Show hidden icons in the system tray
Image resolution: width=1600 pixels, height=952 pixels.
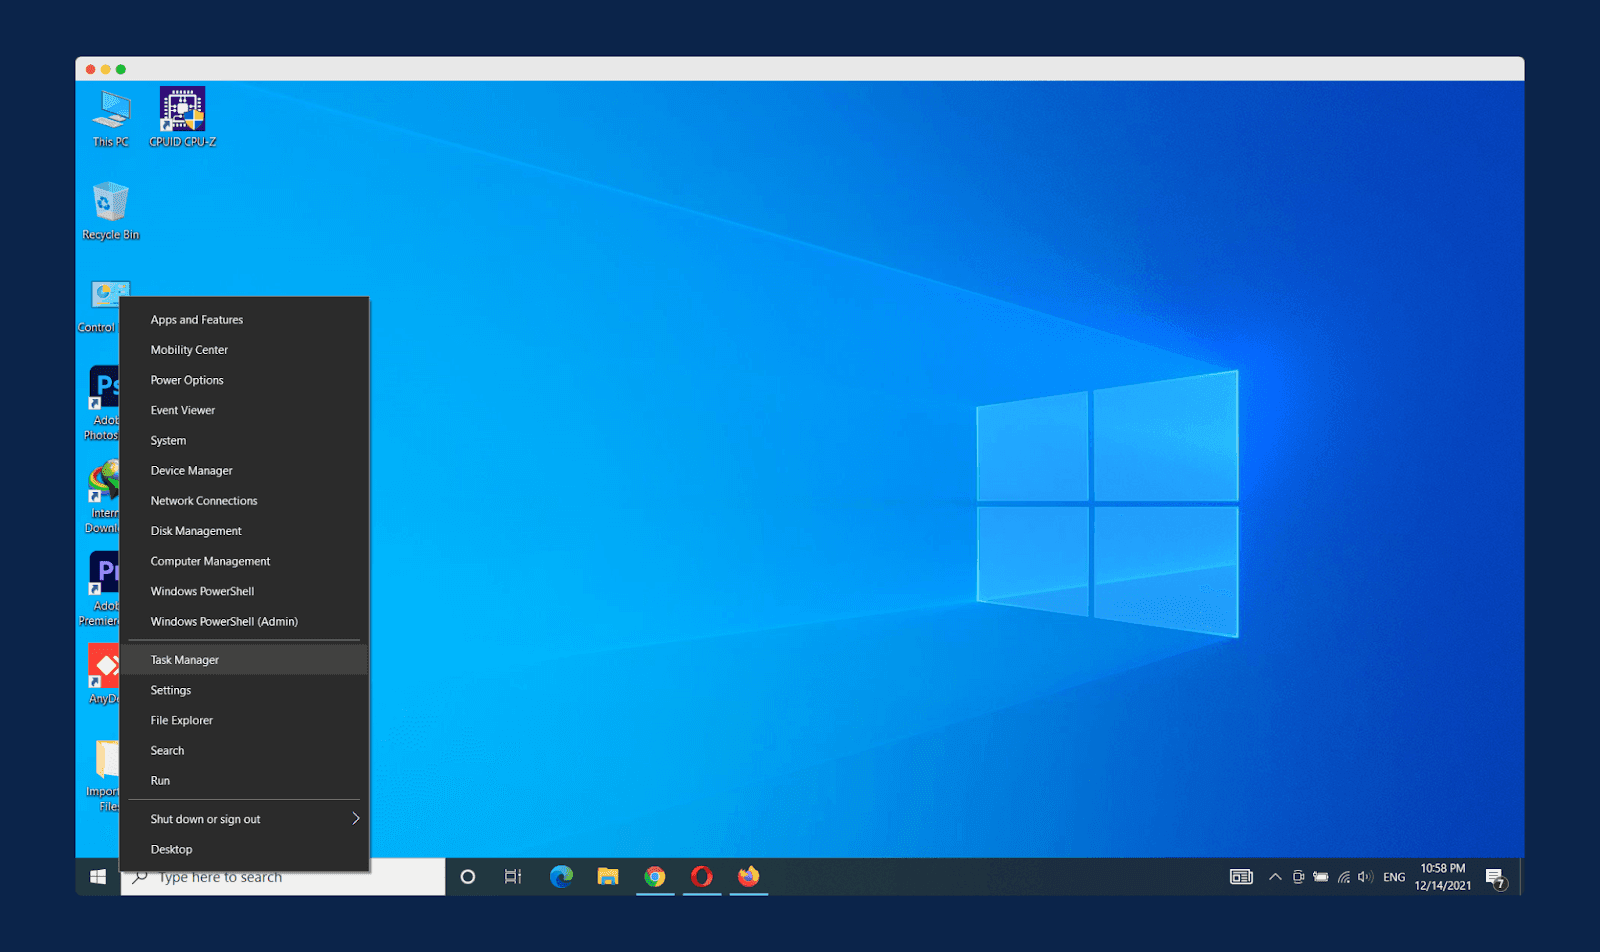(1275, 877)
